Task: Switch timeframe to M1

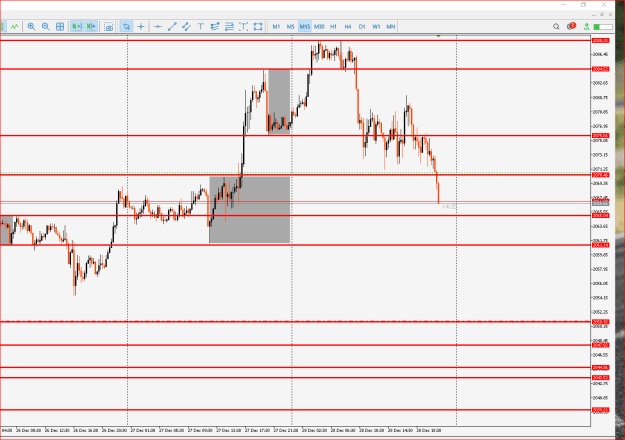Action: pyautogui.click(x=276, y=27)
